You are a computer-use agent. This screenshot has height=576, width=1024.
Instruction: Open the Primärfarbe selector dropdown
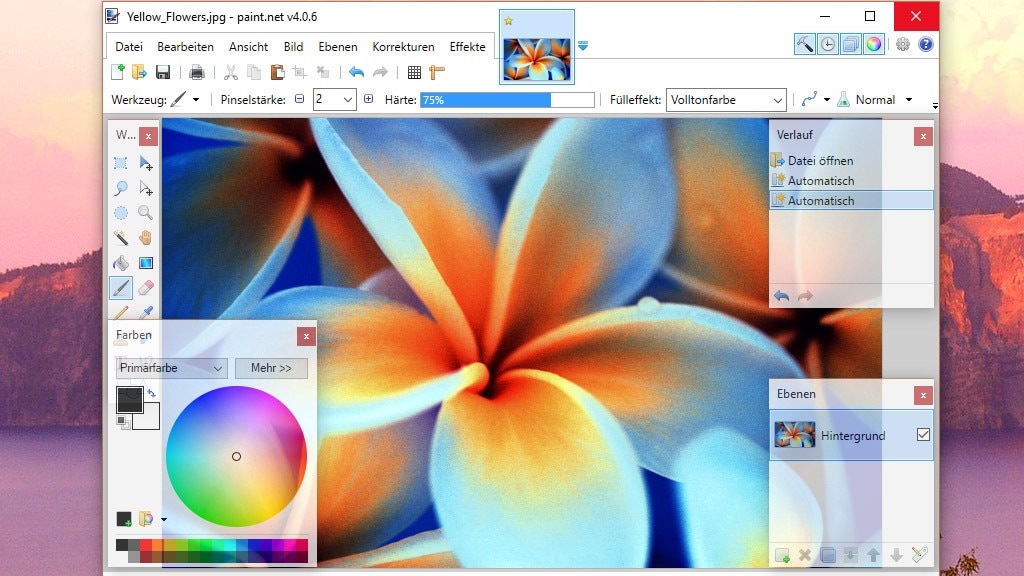tap(171, 368)
